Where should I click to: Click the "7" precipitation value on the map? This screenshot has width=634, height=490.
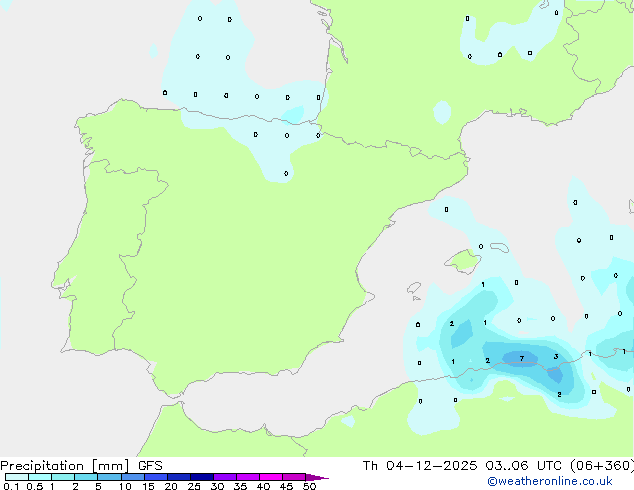click(x=522, y=358)
